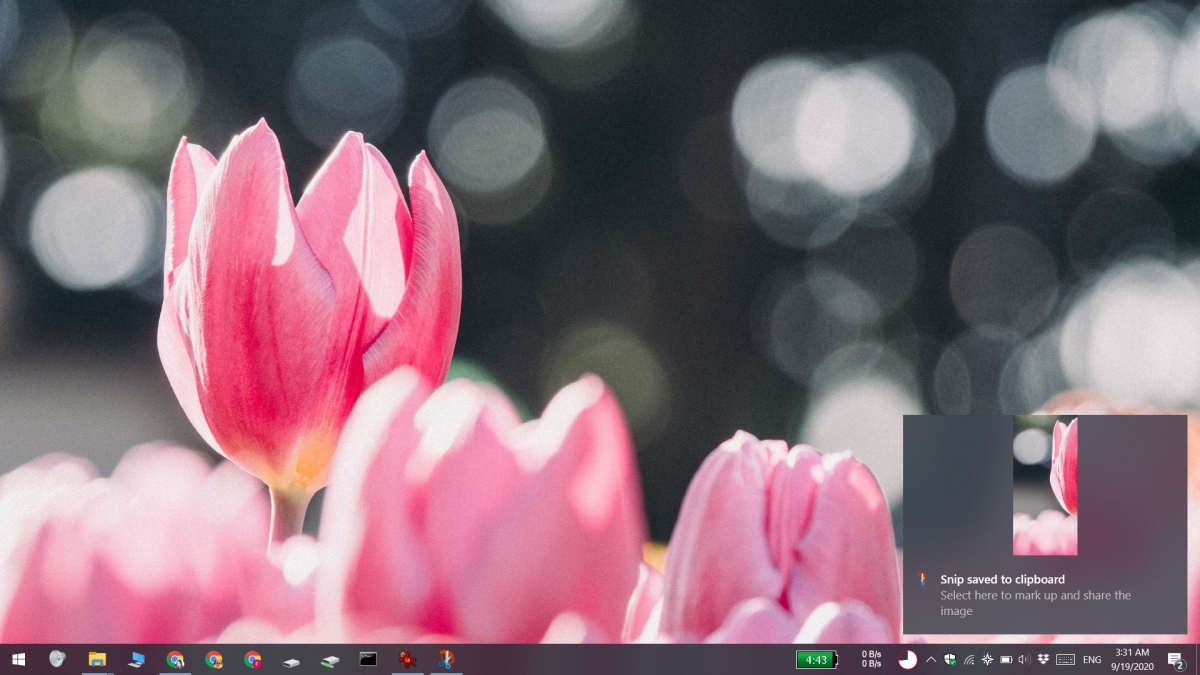The height and width of the screenshot is (675, 1200).
Task: Click the green 4:43 battery time widget
Action: [x=817, y=659]
